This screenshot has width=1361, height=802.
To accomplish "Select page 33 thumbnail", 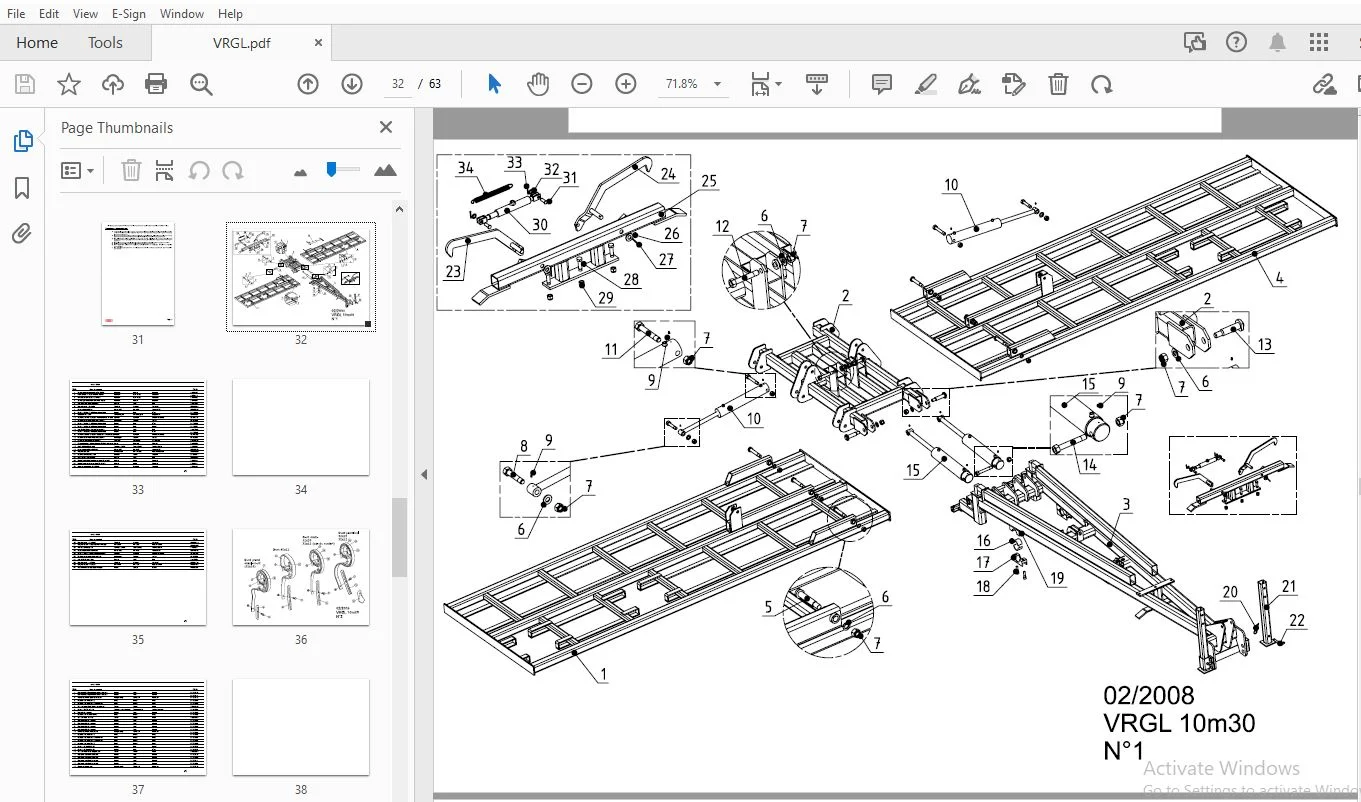I will pos(138,427).
